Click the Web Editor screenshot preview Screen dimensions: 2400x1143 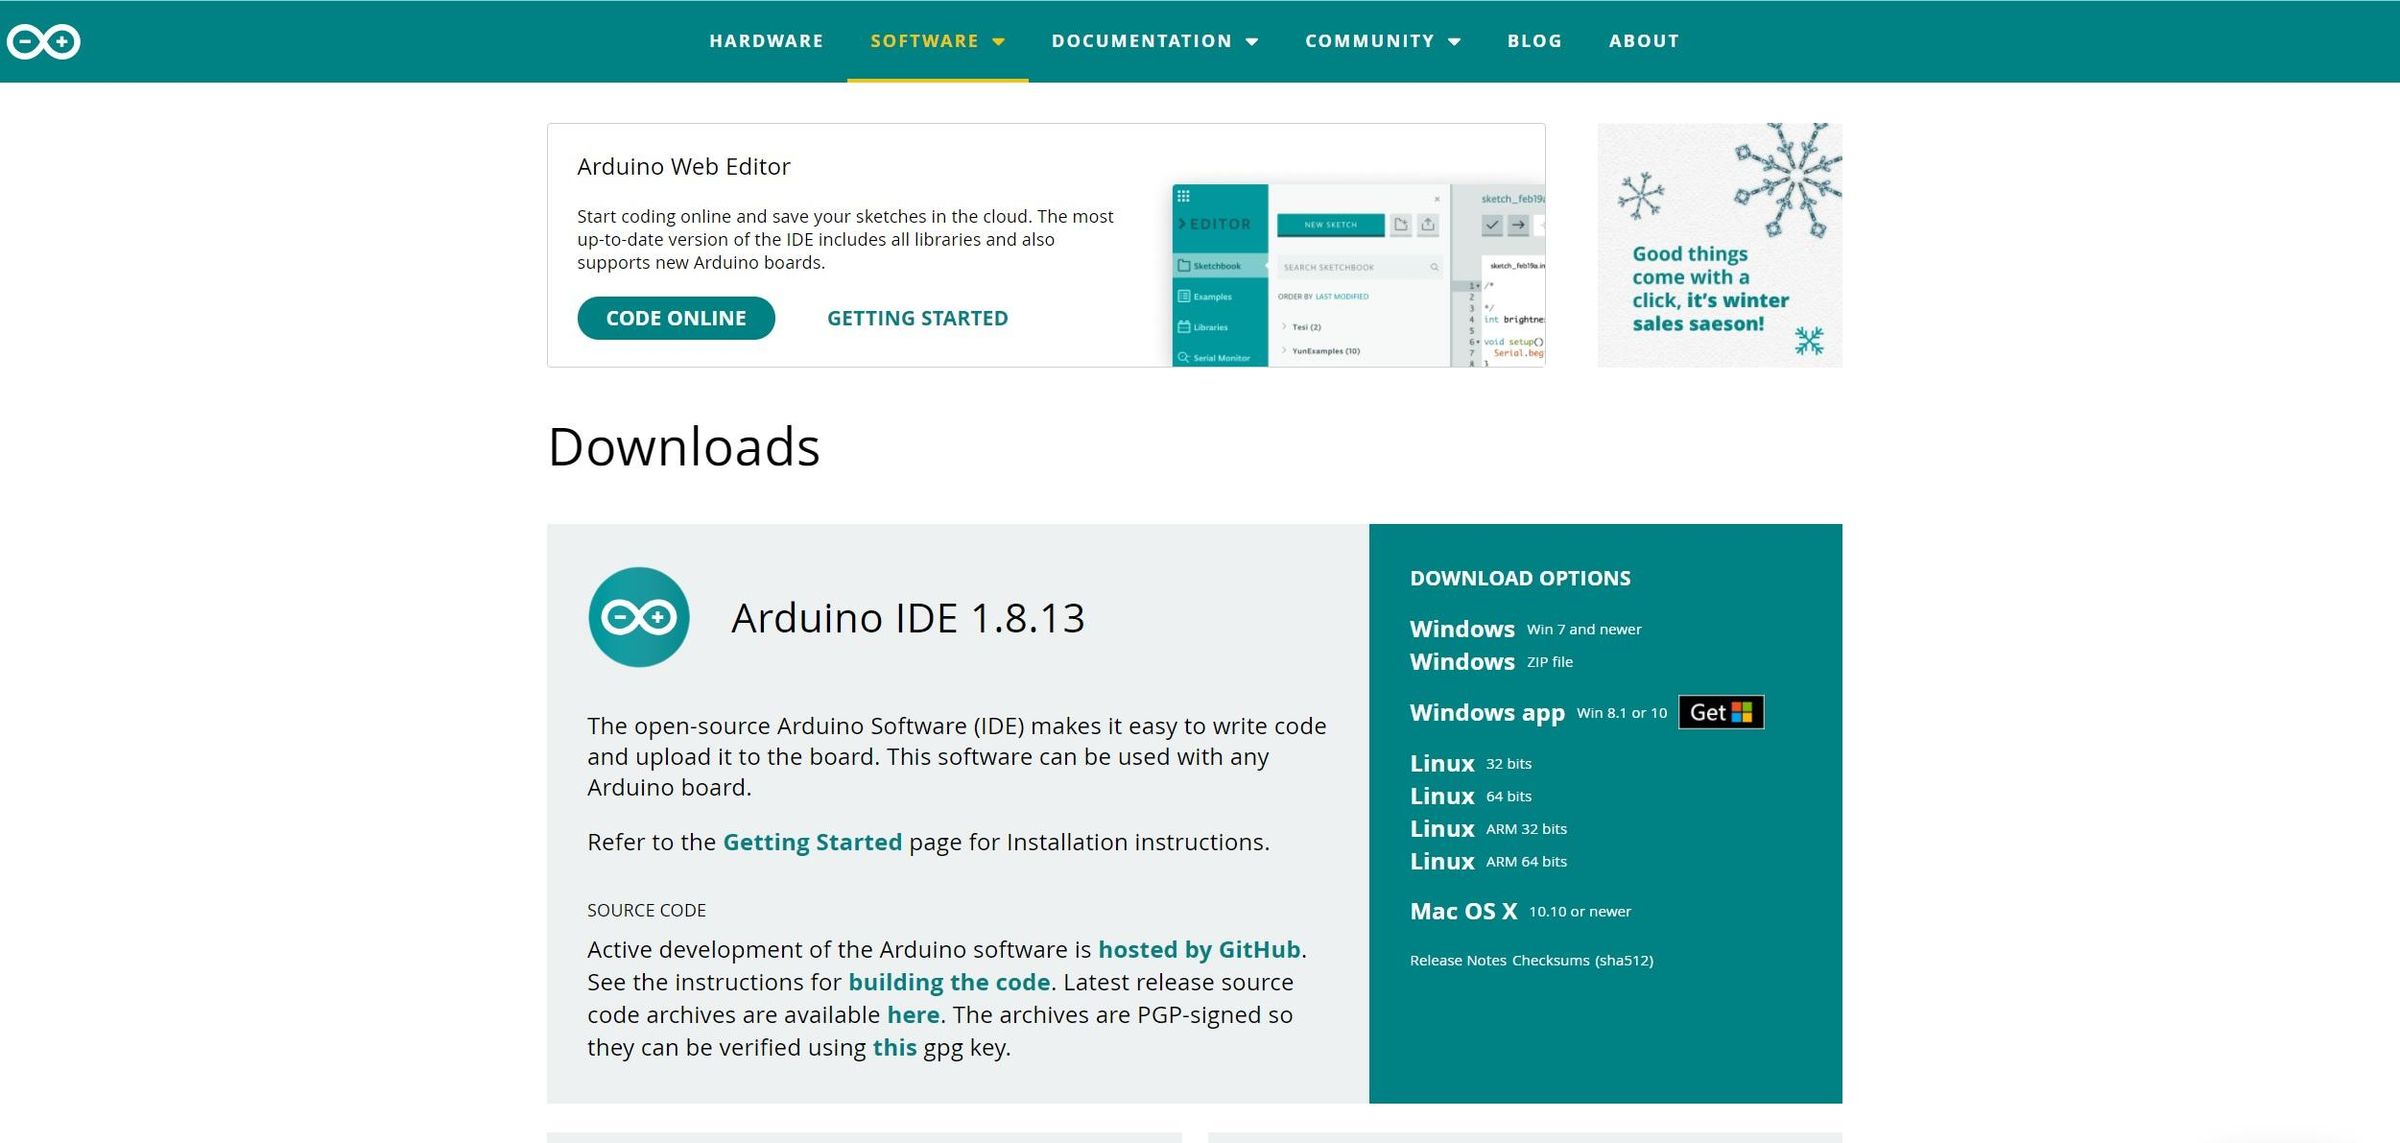[1357, 275]
